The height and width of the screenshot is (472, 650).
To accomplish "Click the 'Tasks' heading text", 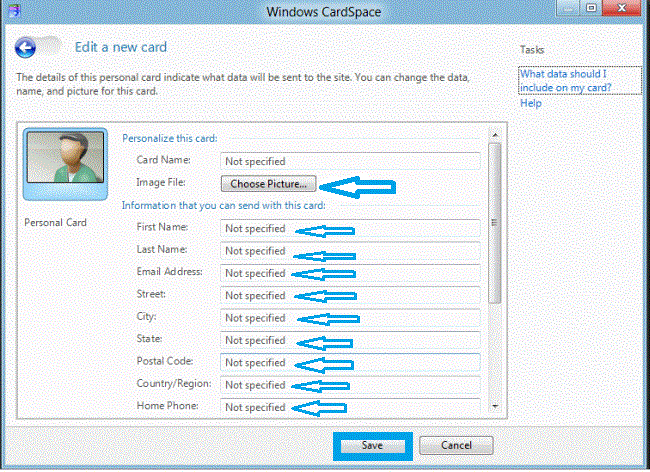I will [532, 50].
